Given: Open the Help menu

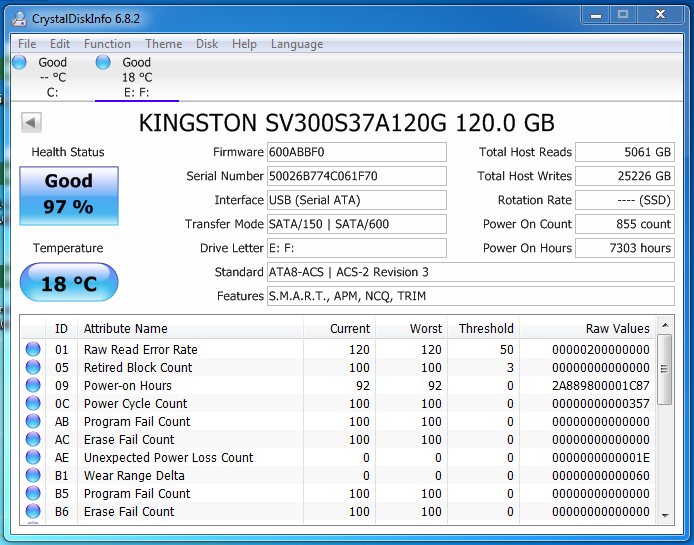Looking at the screenshot, I should pyautogui.click(x=244, y=44).
